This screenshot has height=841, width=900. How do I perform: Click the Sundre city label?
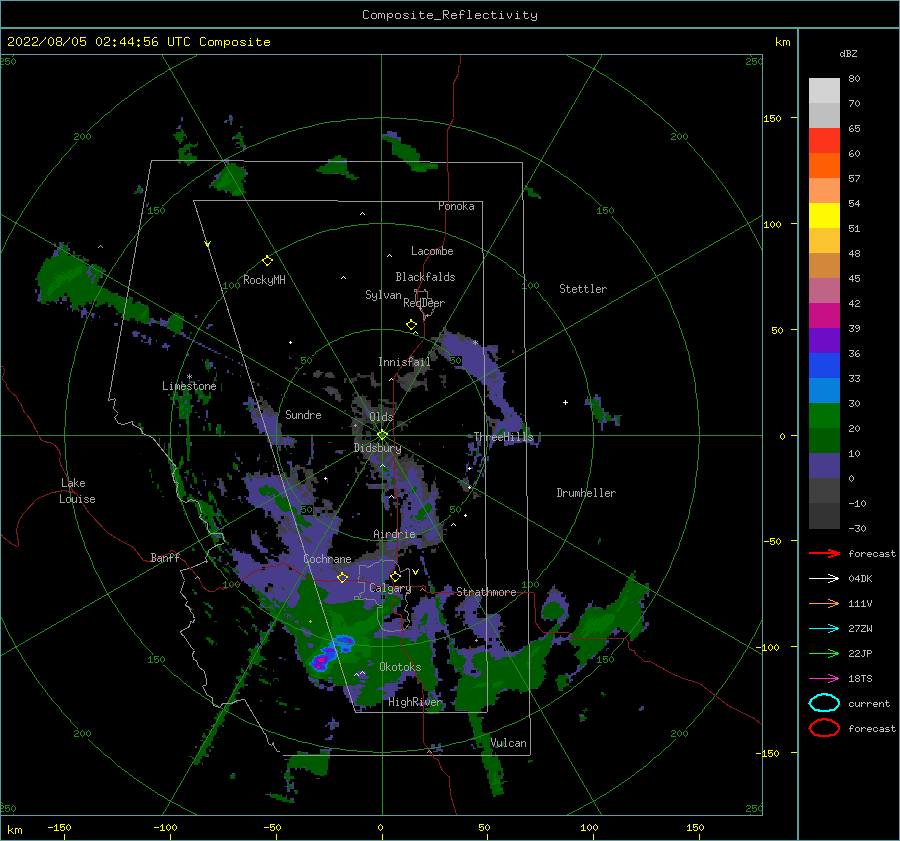click(x=304, y=414)
